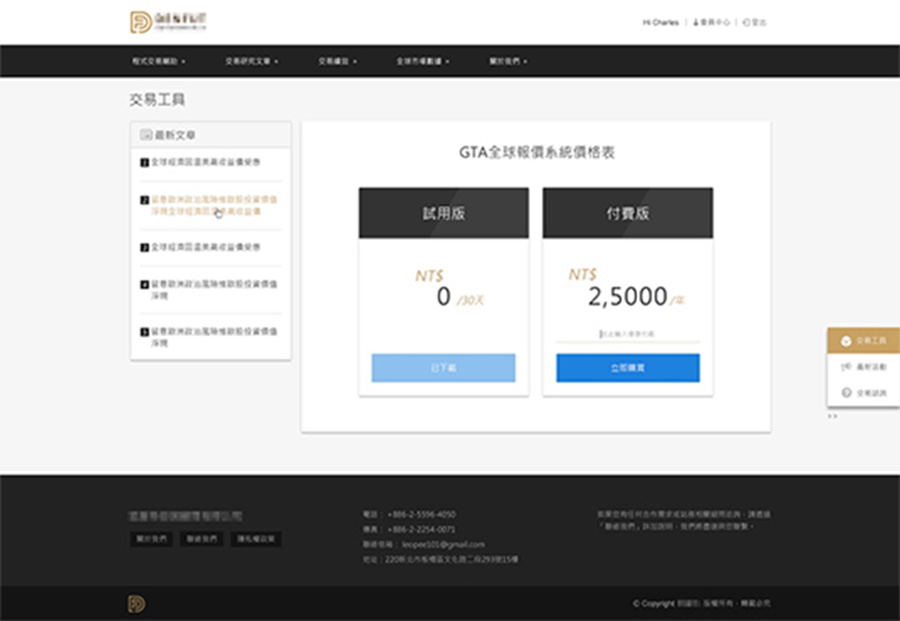
Task: Focus the promo code input in the 付費版 card
Action: pos(628,334)
